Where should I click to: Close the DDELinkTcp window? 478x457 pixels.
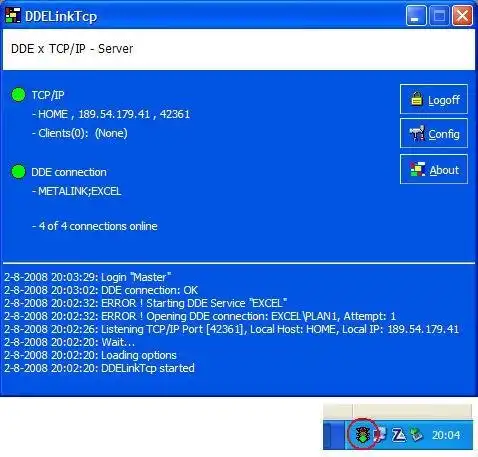click(462, 15)
